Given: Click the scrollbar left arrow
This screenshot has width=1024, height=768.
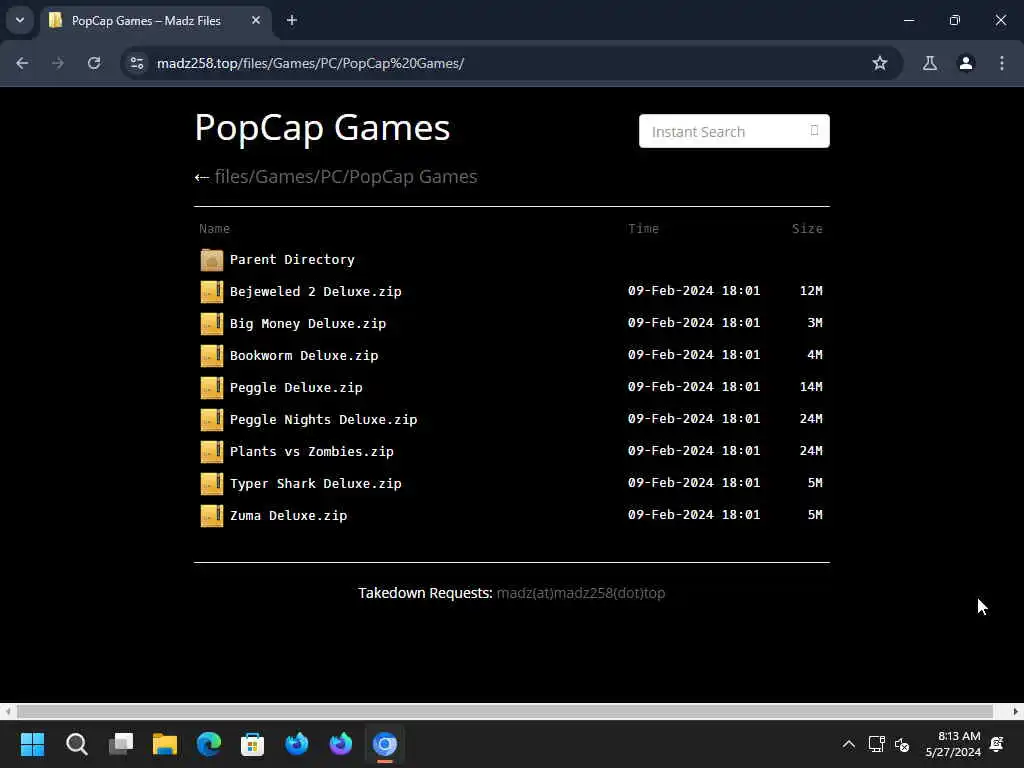Looking at the screenshot, I should pyautogui.click(x=7, y=711).
